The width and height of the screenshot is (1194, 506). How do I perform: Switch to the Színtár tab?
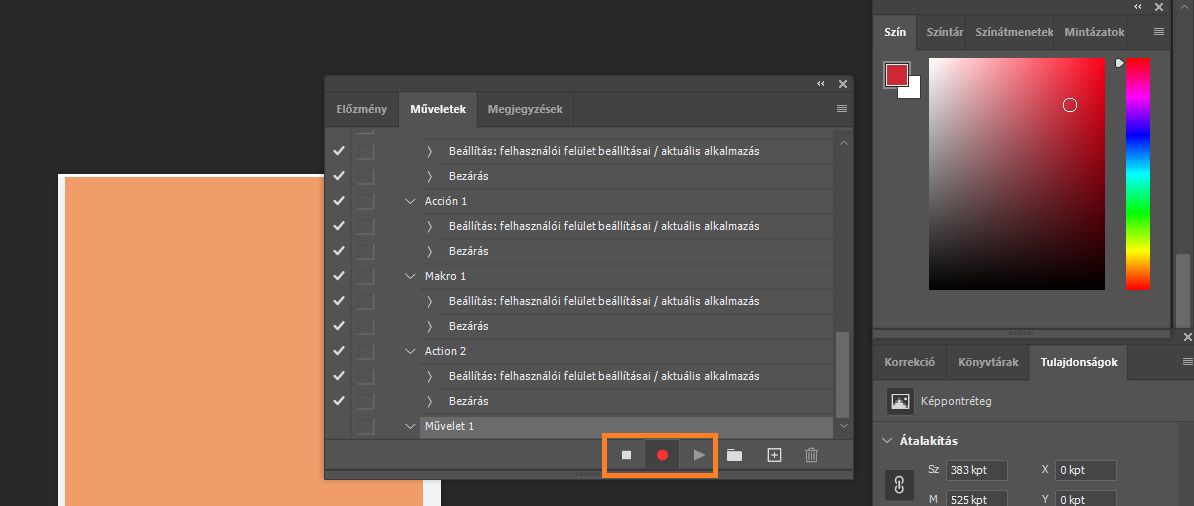945,32
